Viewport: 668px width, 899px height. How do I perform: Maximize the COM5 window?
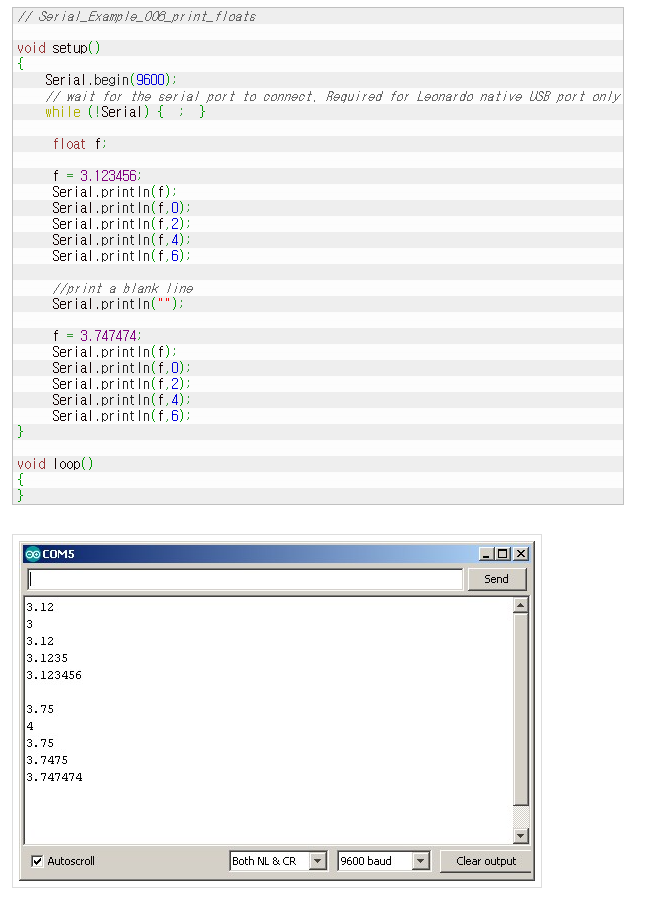(503, 554)
